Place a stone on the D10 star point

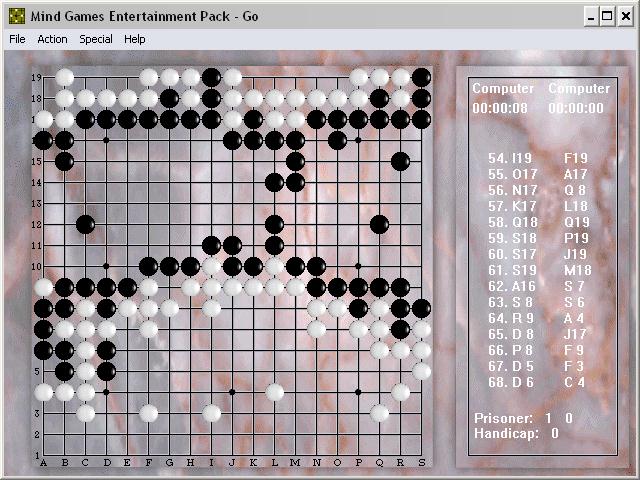click(x=107, y=266)
